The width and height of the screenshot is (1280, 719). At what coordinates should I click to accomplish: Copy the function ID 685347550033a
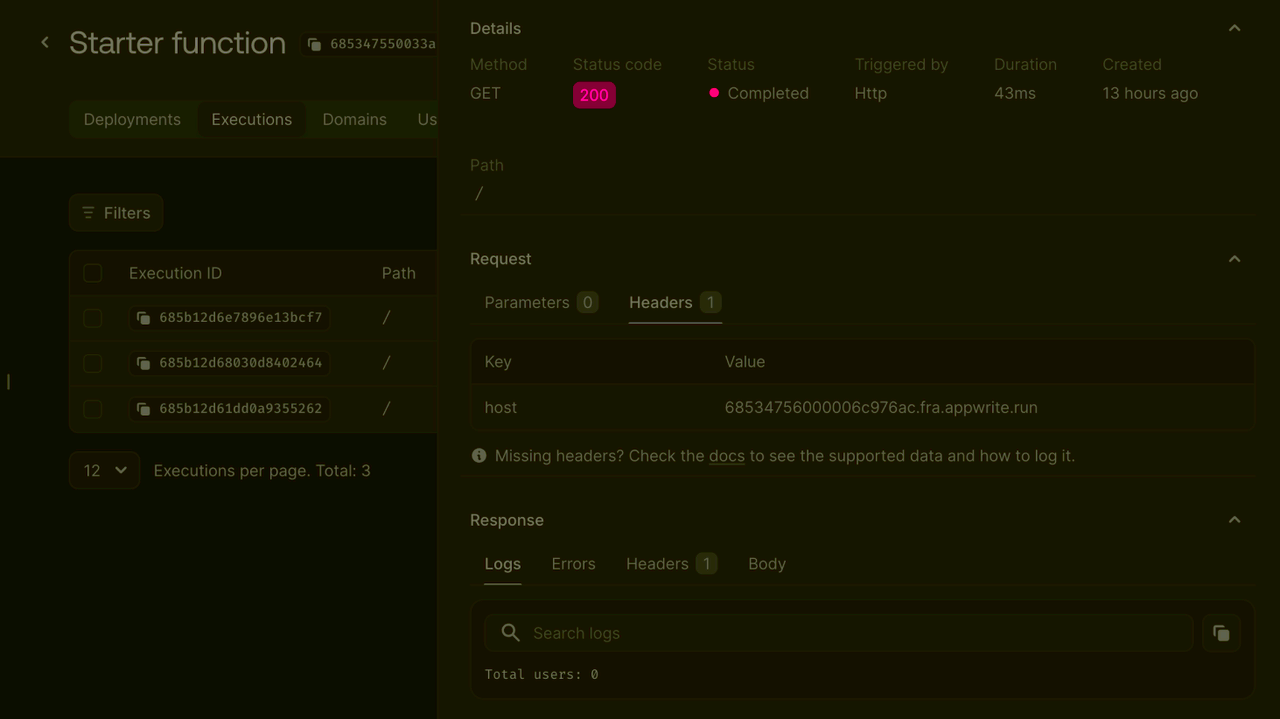click(314, 44)
